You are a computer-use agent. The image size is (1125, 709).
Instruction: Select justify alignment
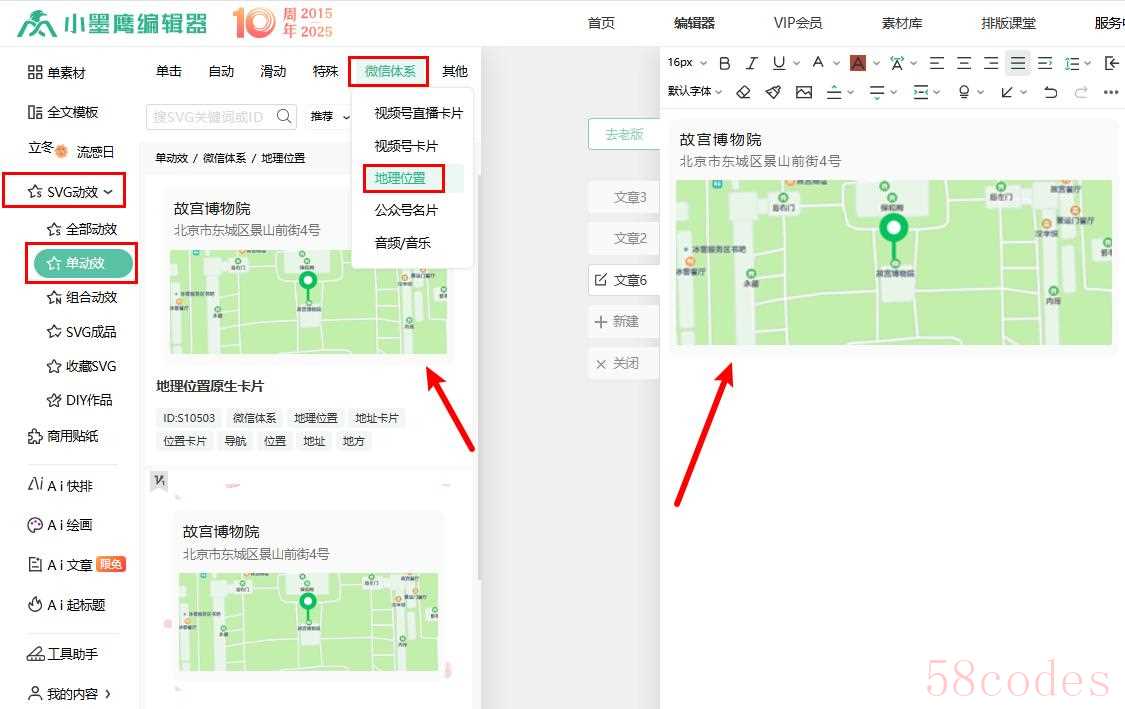click(1017, 63)
